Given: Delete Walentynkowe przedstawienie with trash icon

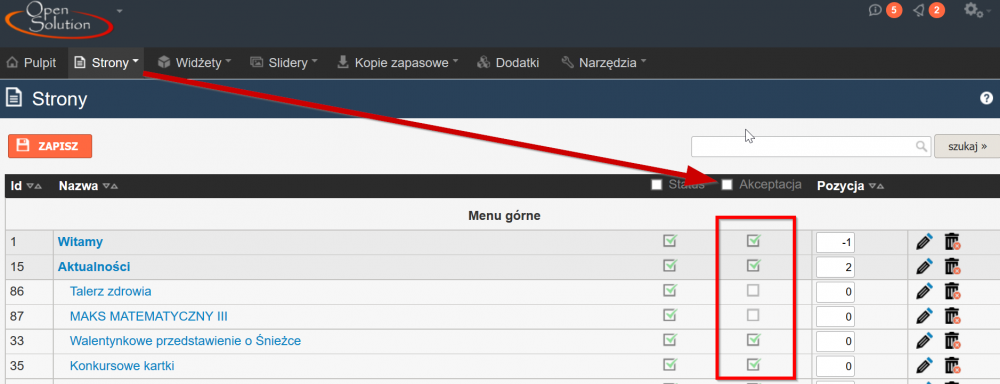Looking at the screenshot, I should pyautogui.click(x=952, y=341).
